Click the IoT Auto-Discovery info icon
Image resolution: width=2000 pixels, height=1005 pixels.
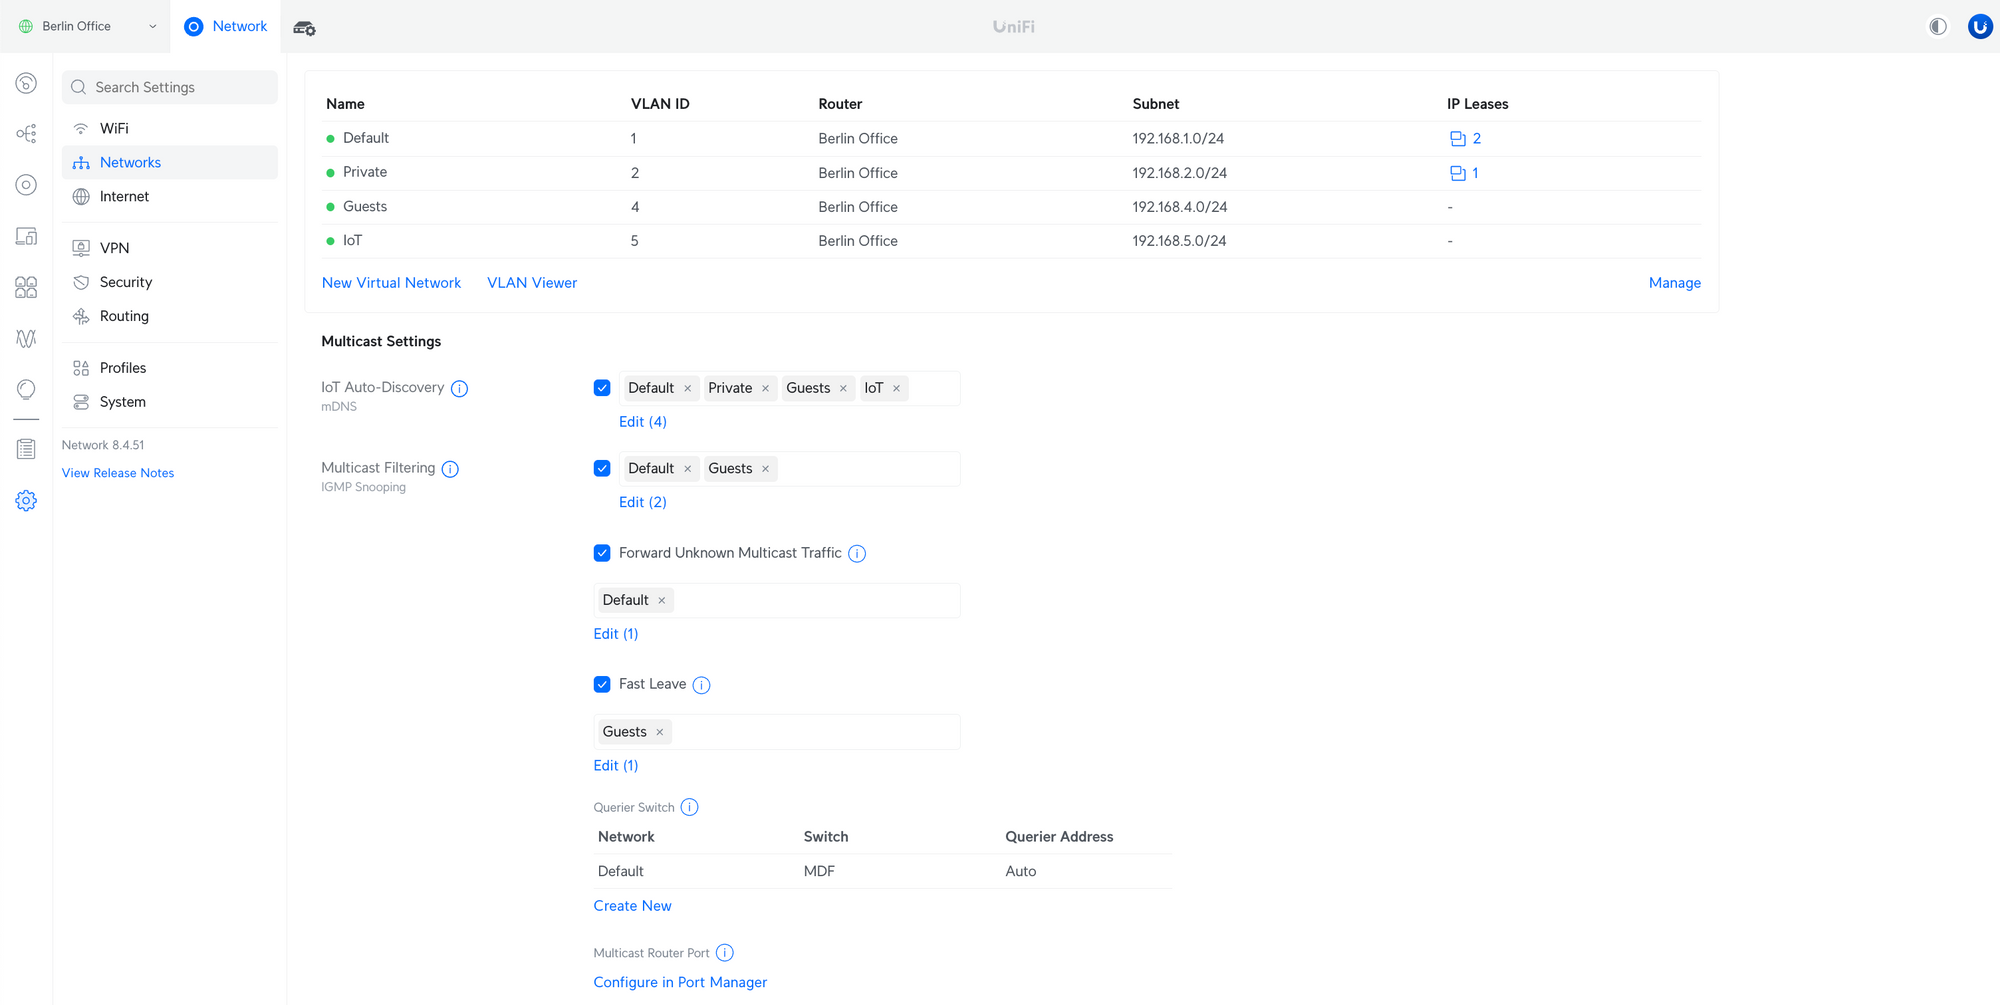pyautogui.click(x=459, y=389)
